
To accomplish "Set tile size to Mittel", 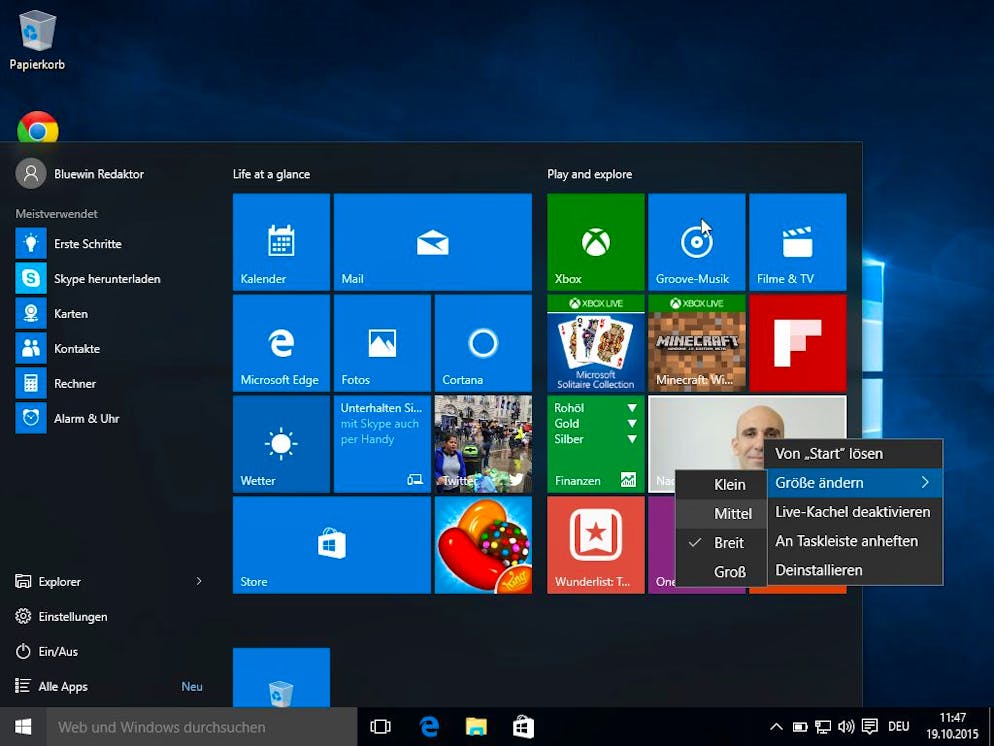I will (721, 514).
